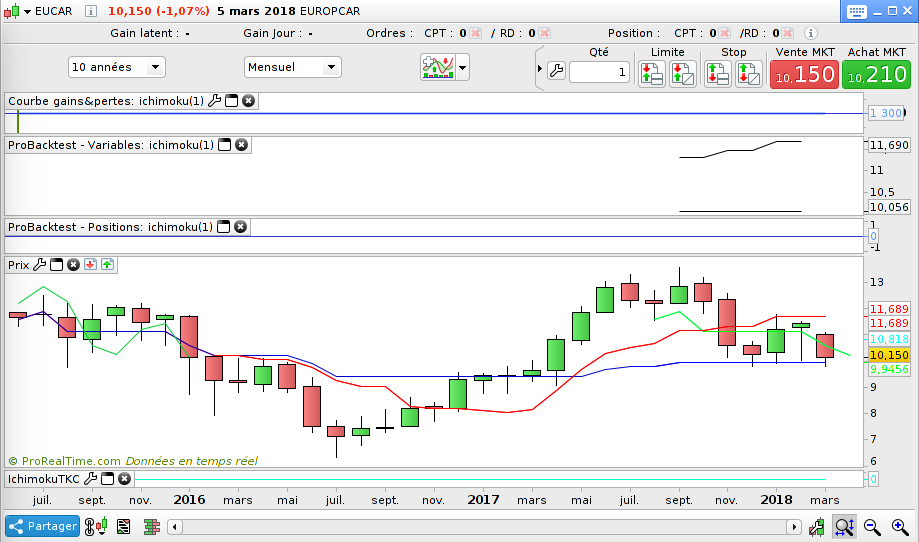Image resolution: width=919 pixels, height=542 pixels.
Task: Open the order list report icon
Action: [x=123, y=527]
